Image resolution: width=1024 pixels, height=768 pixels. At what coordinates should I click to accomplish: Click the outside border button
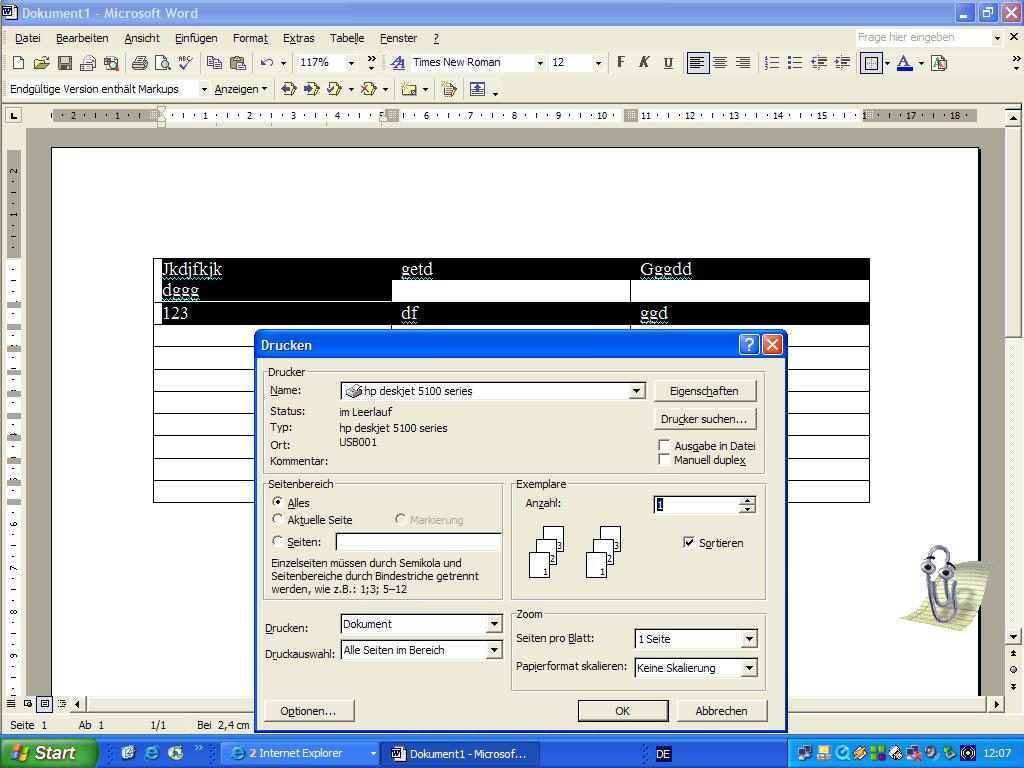click(x=871, y=63)
